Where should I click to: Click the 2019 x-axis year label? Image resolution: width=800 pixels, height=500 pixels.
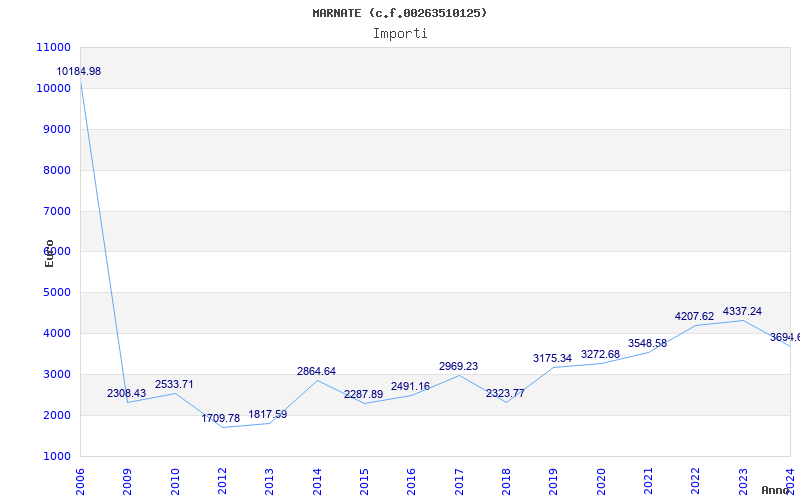(x=554, y=482)
